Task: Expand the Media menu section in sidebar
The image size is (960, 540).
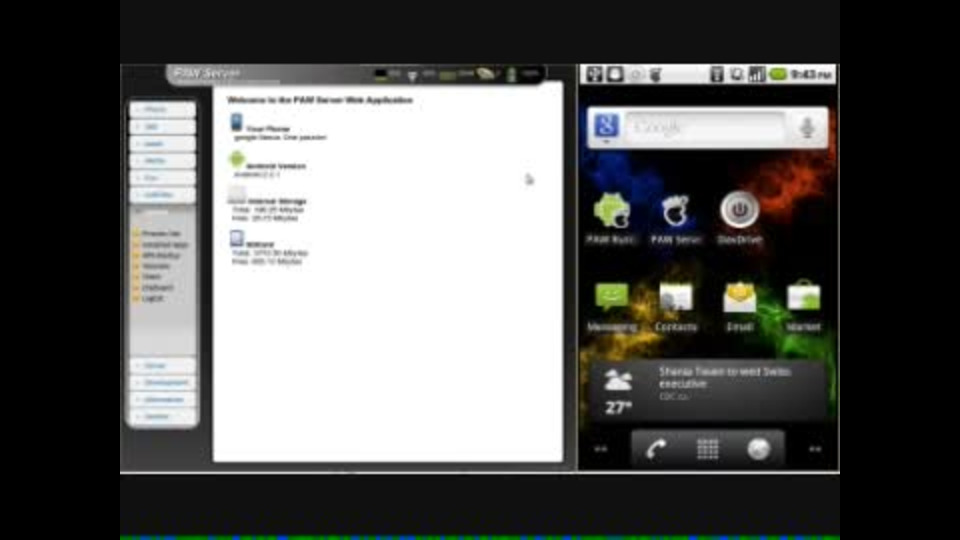Action: coord(163,161)
